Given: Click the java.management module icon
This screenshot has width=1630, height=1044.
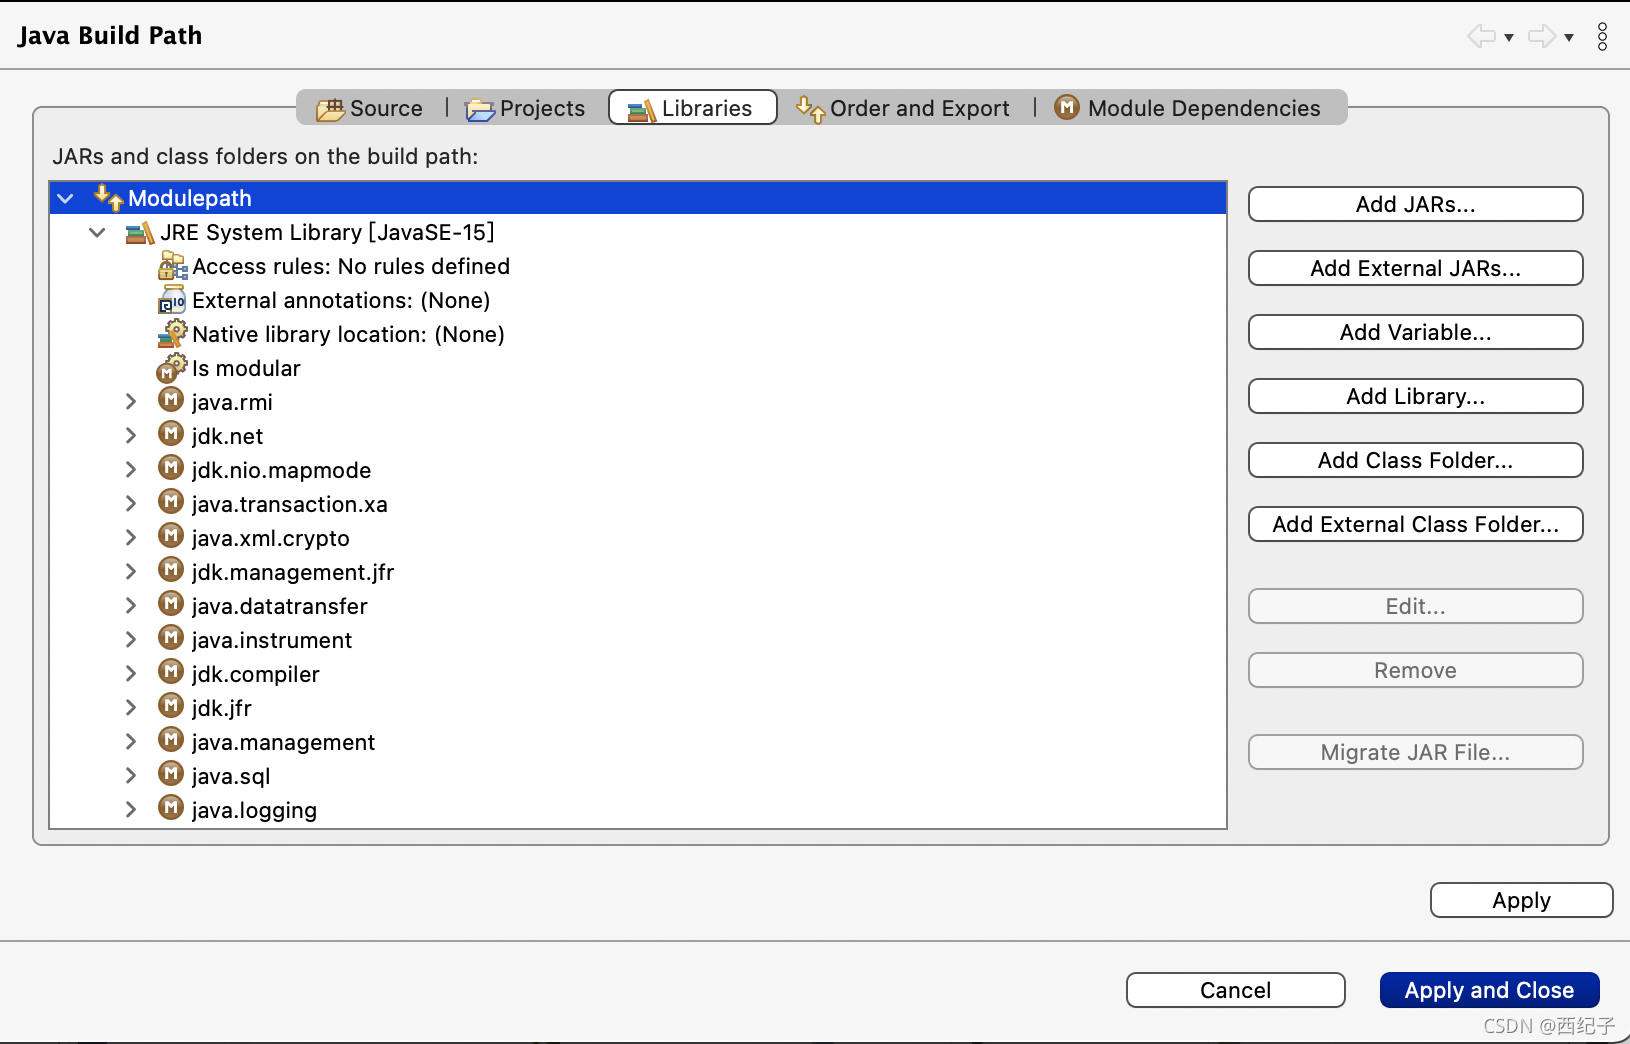Looking at the screenshot, I should click(171, 740).
